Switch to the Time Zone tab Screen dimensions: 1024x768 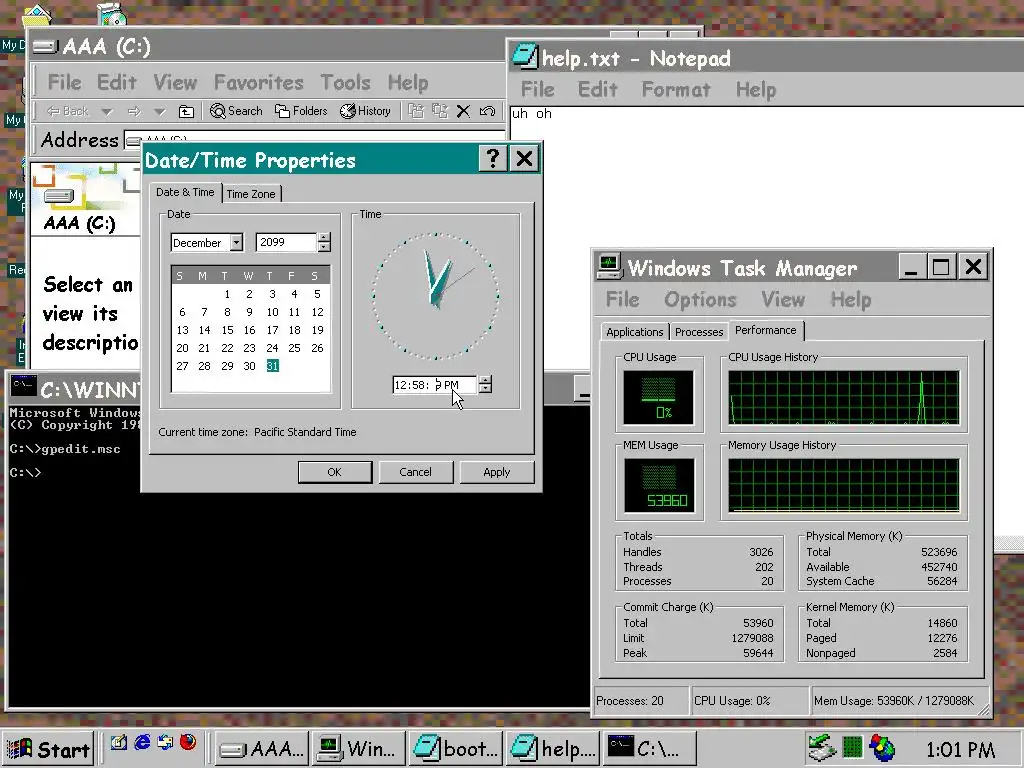click(x=251, y=194)
